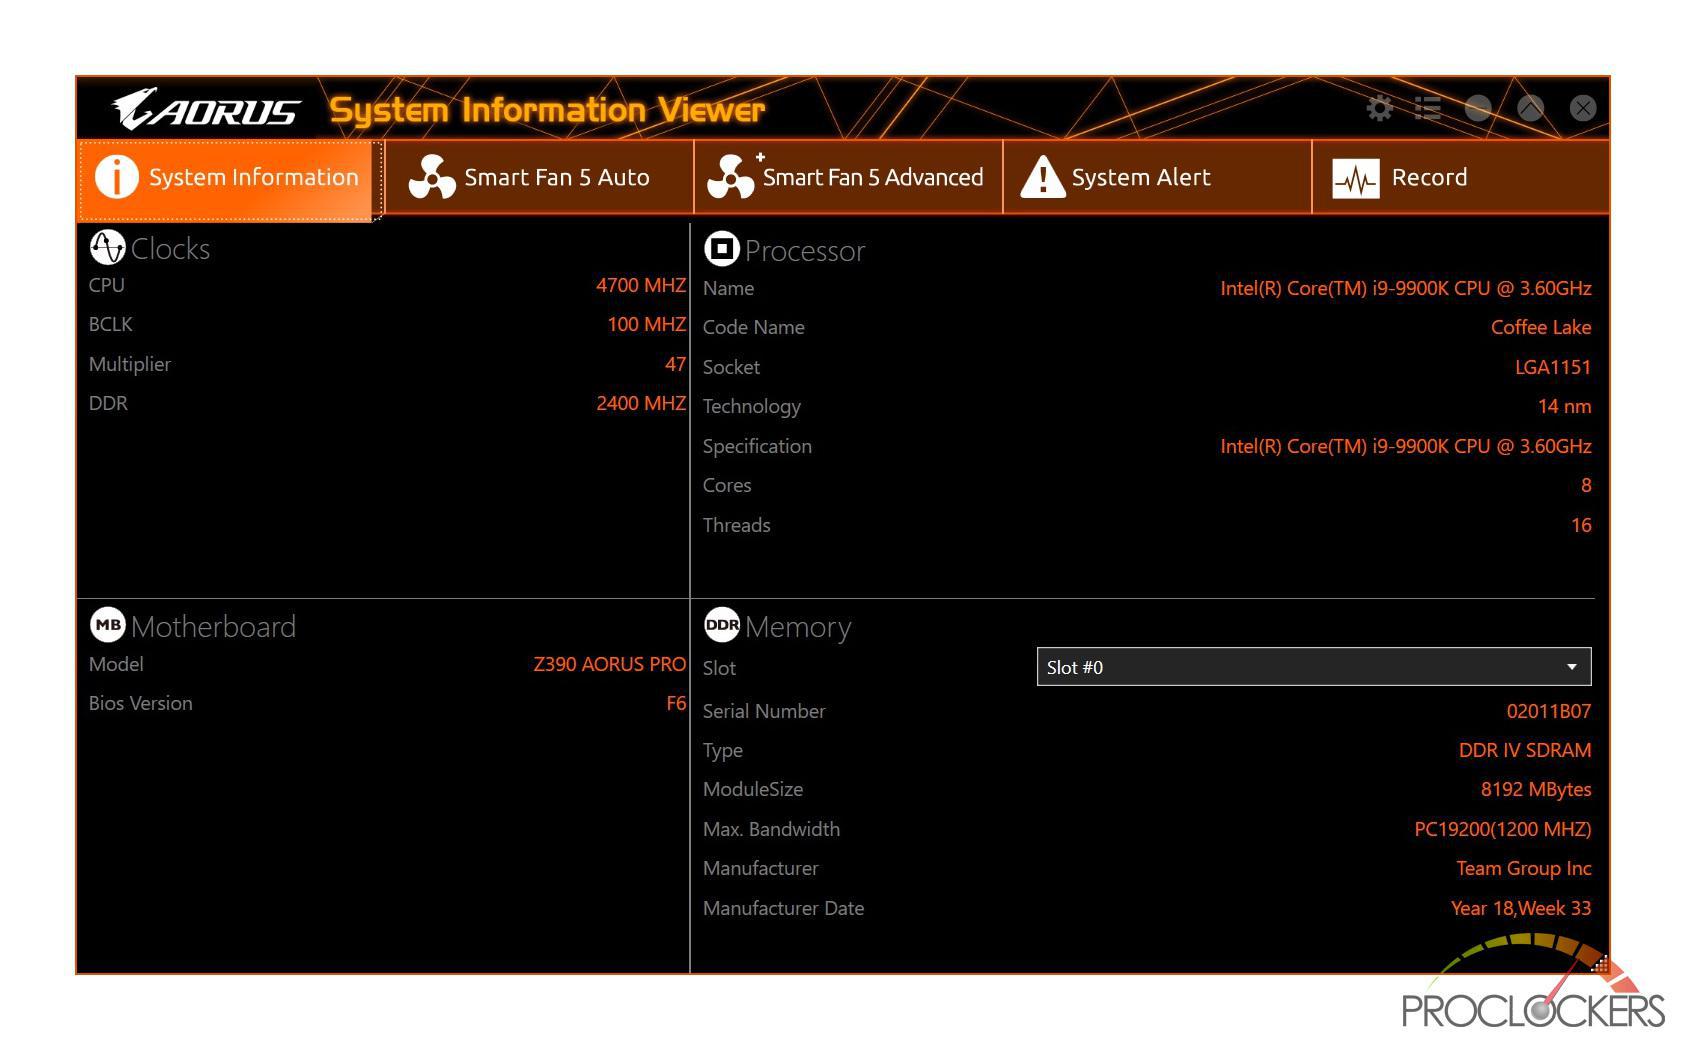Click the Processor section heading
Viewport: 1686px width, 1050px height.
804,251
